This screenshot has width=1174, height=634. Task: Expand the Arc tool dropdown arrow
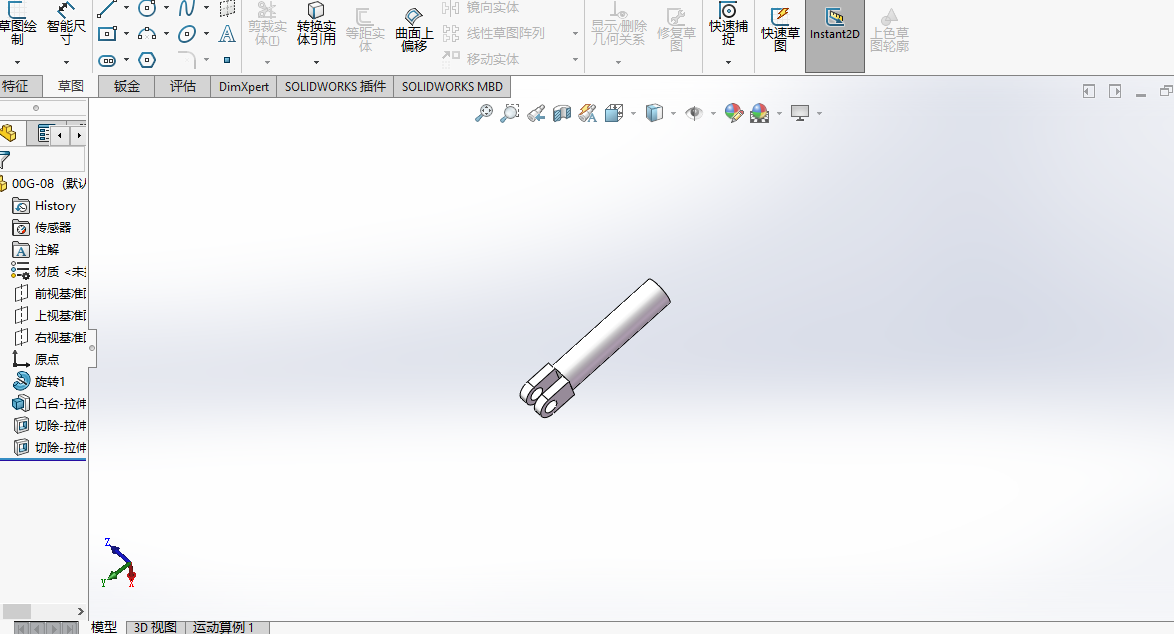point(166,34)
